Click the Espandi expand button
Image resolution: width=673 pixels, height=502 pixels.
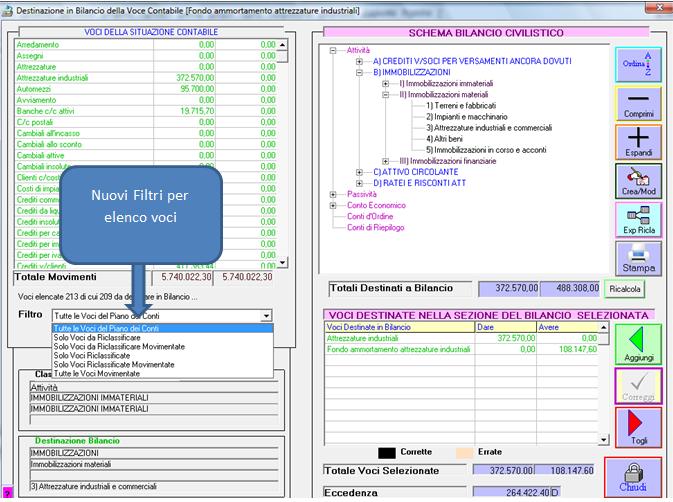(638, 142)
